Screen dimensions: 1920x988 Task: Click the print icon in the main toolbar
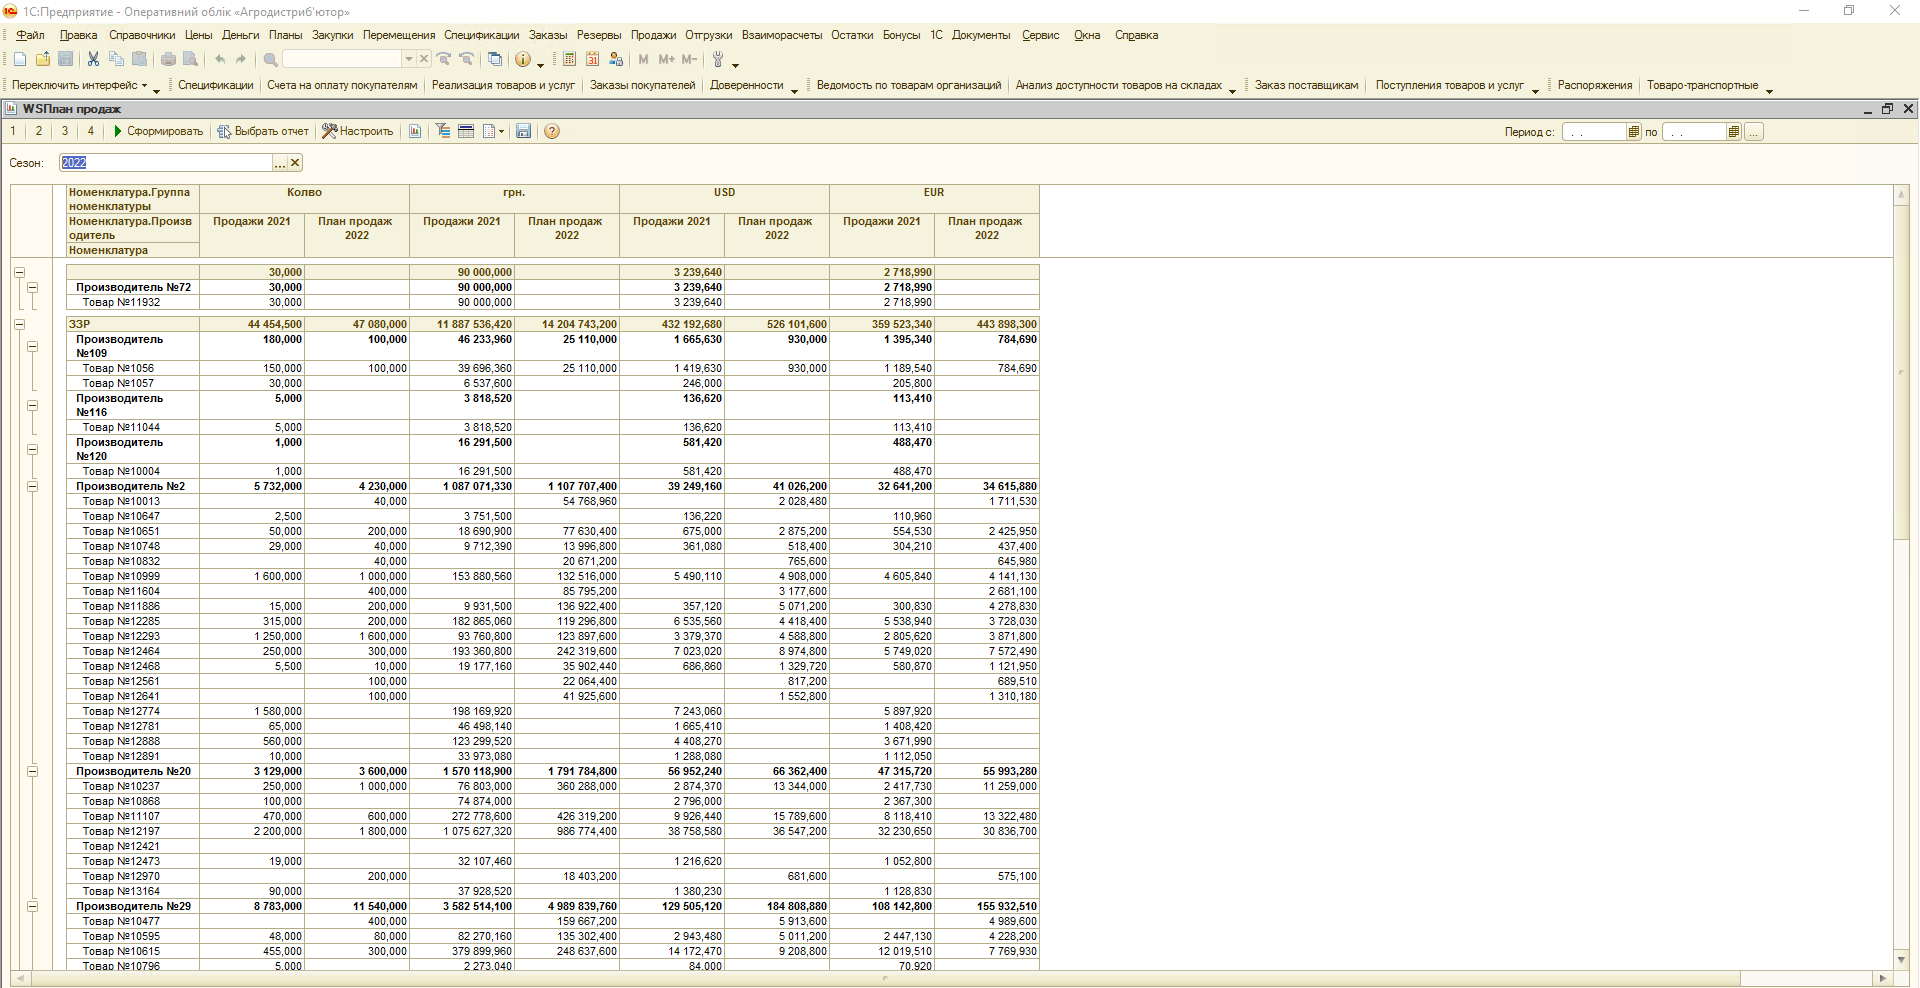click(168, 60)
